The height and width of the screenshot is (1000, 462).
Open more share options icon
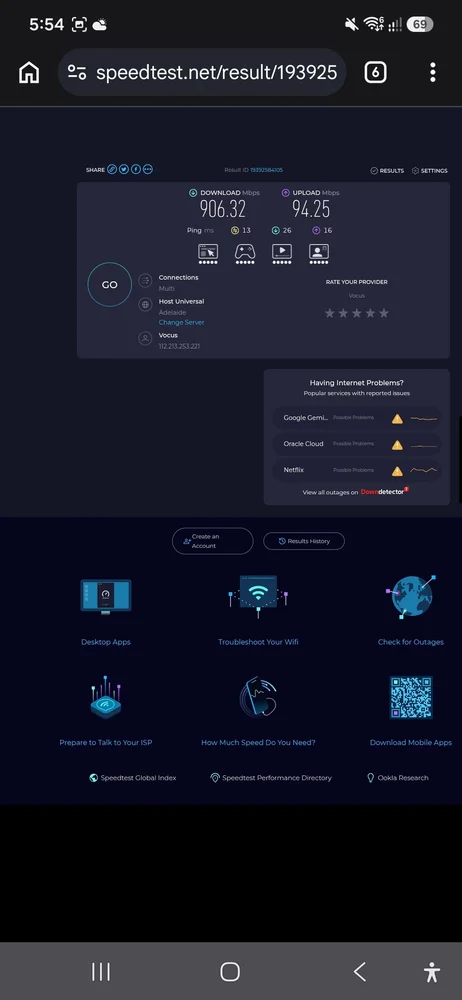pyautogui.click(x=148, y=169)
